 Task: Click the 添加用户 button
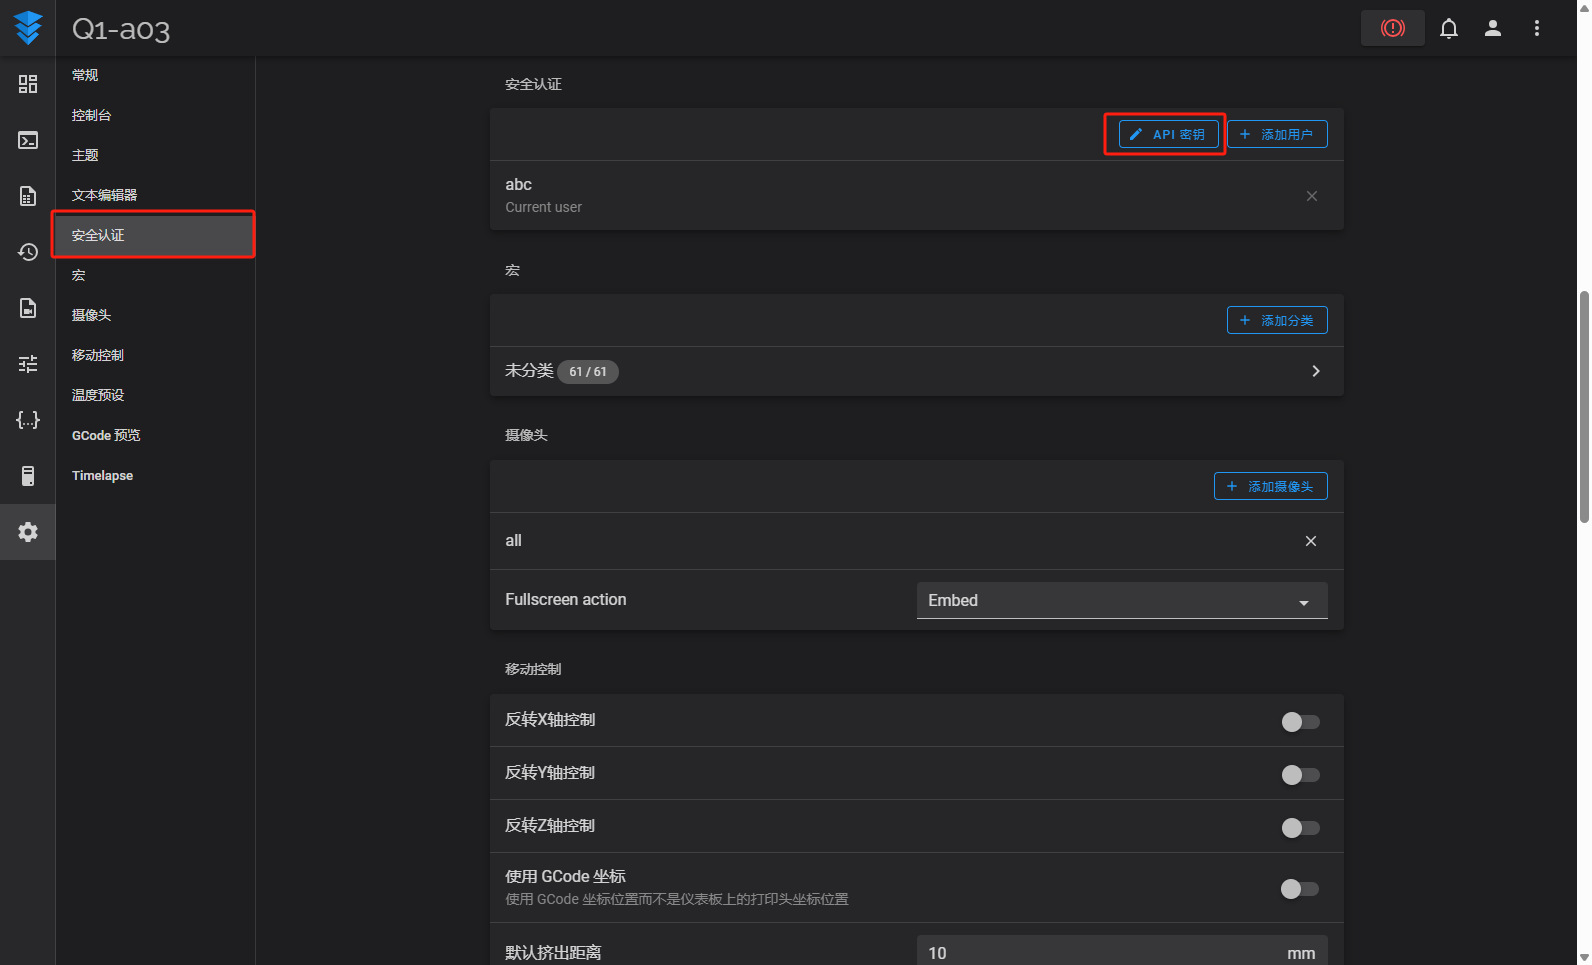coord(1277,134)
